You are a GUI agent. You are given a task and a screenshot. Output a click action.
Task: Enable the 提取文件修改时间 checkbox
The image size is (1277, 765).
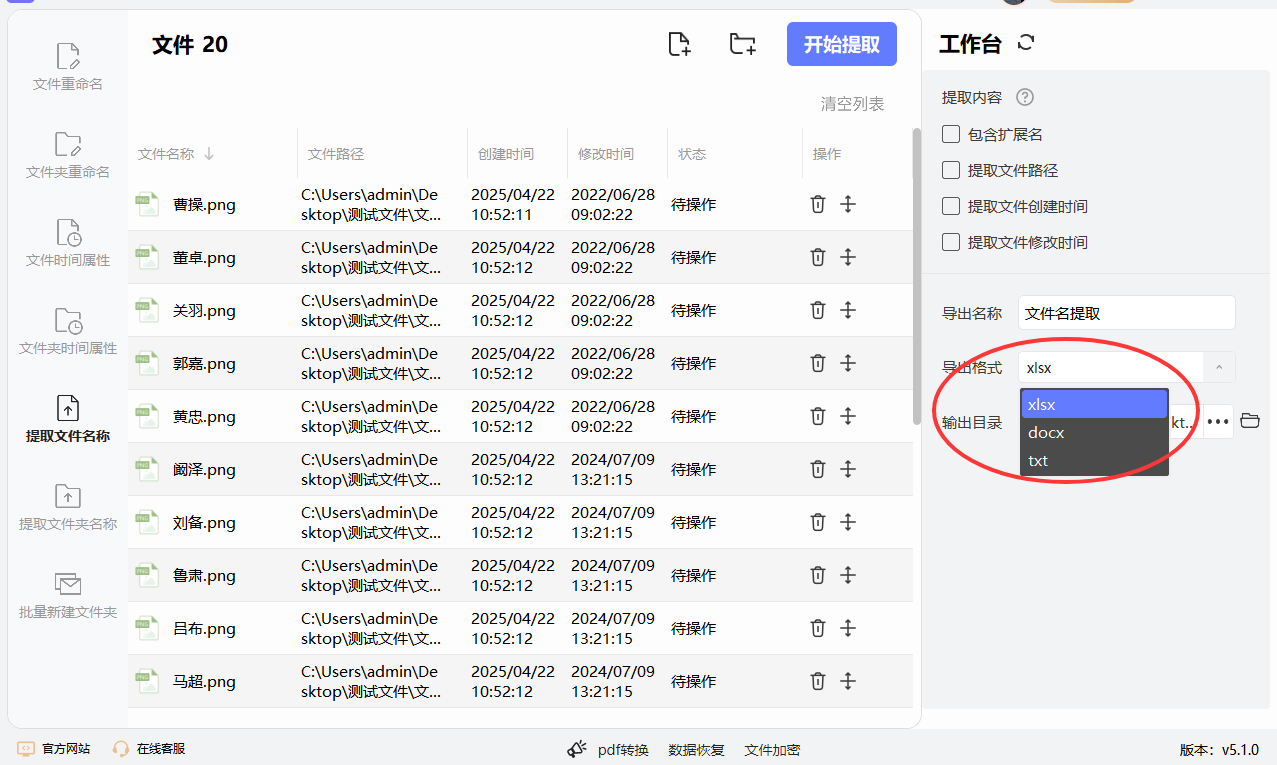(951, 242)
